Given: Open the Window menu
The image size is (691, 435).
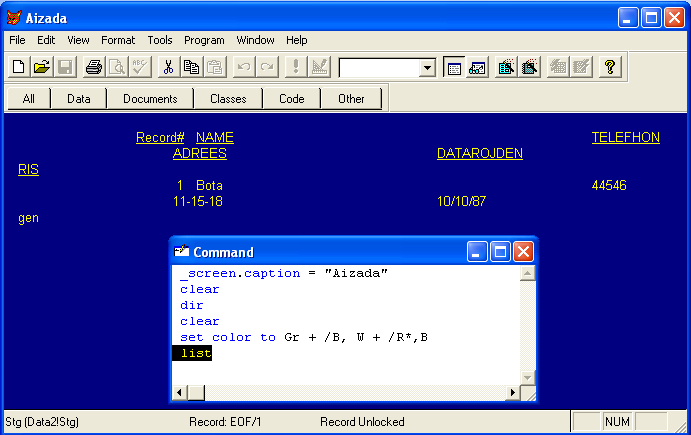Looking at the screenshot, I should click(255, 40).
